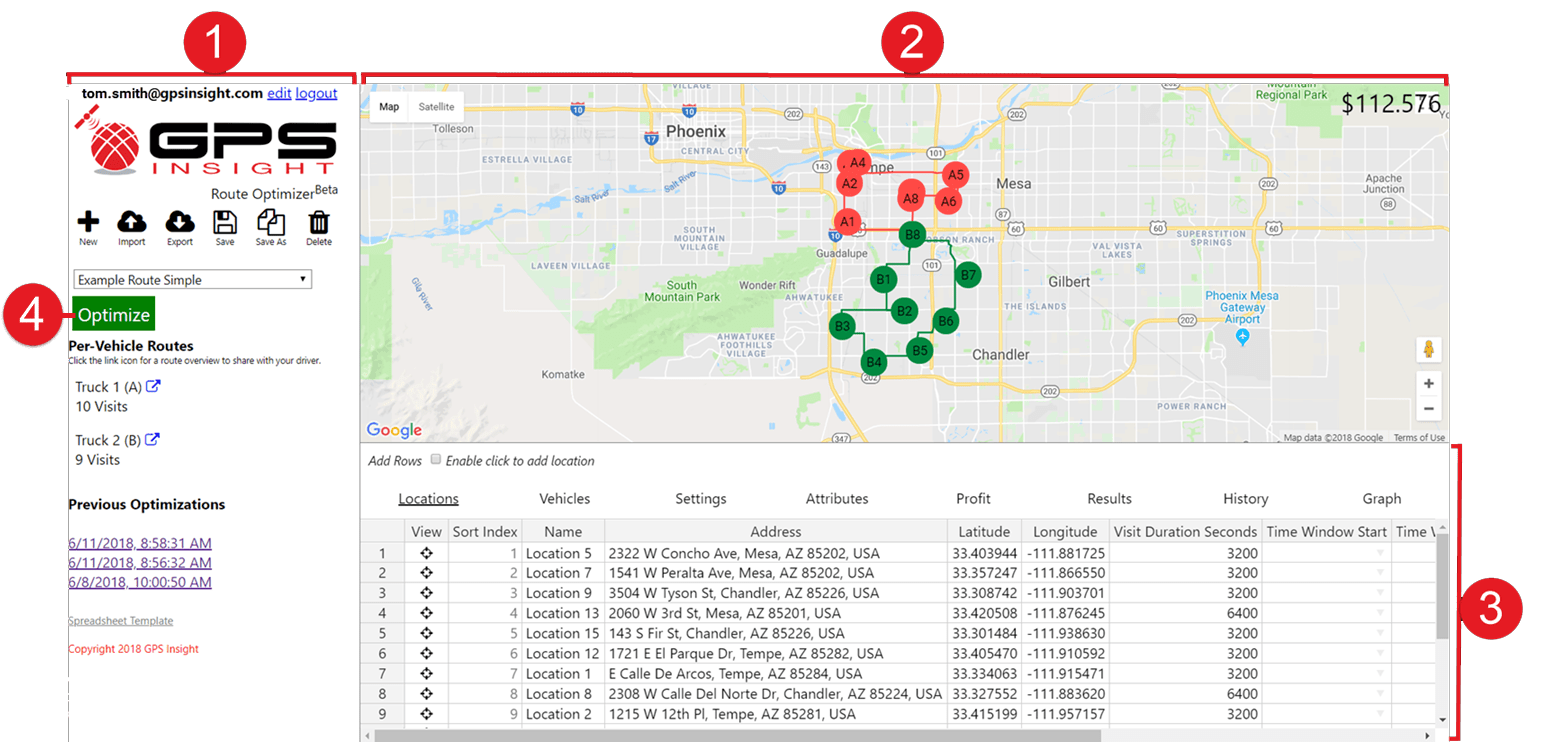Open the Import cloud-upload tool
The width and height of the screenshot is (1545, 742).
pos(132,222)
